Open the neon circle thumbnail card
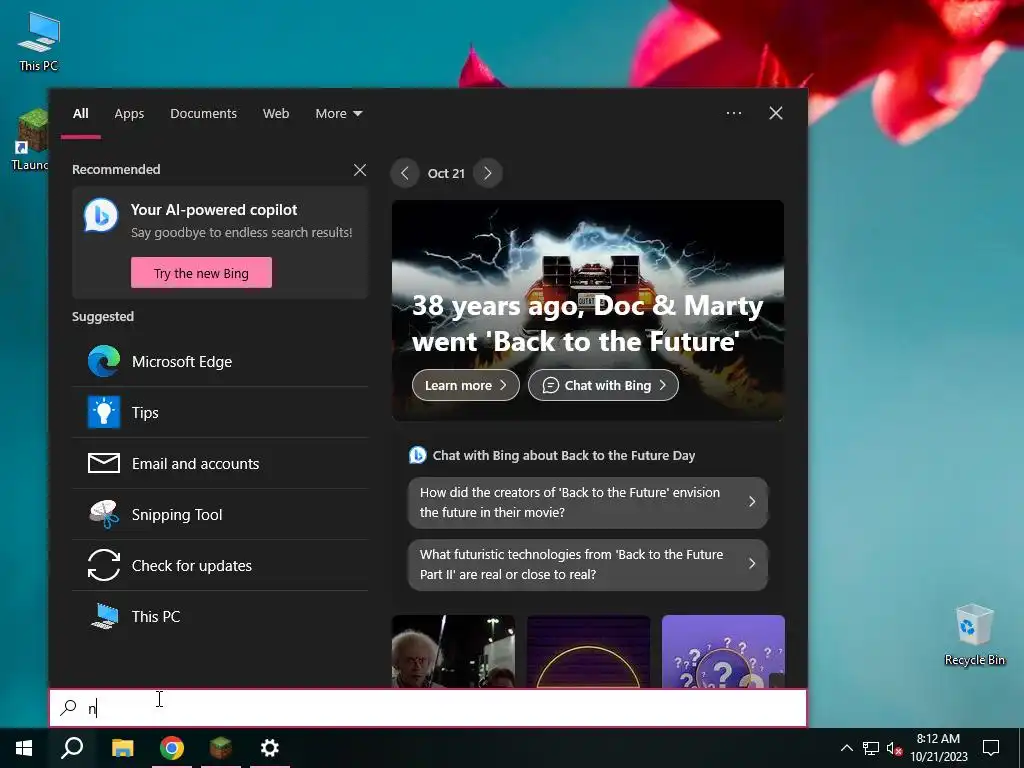 pyautogui.click(x=588, y=651)
